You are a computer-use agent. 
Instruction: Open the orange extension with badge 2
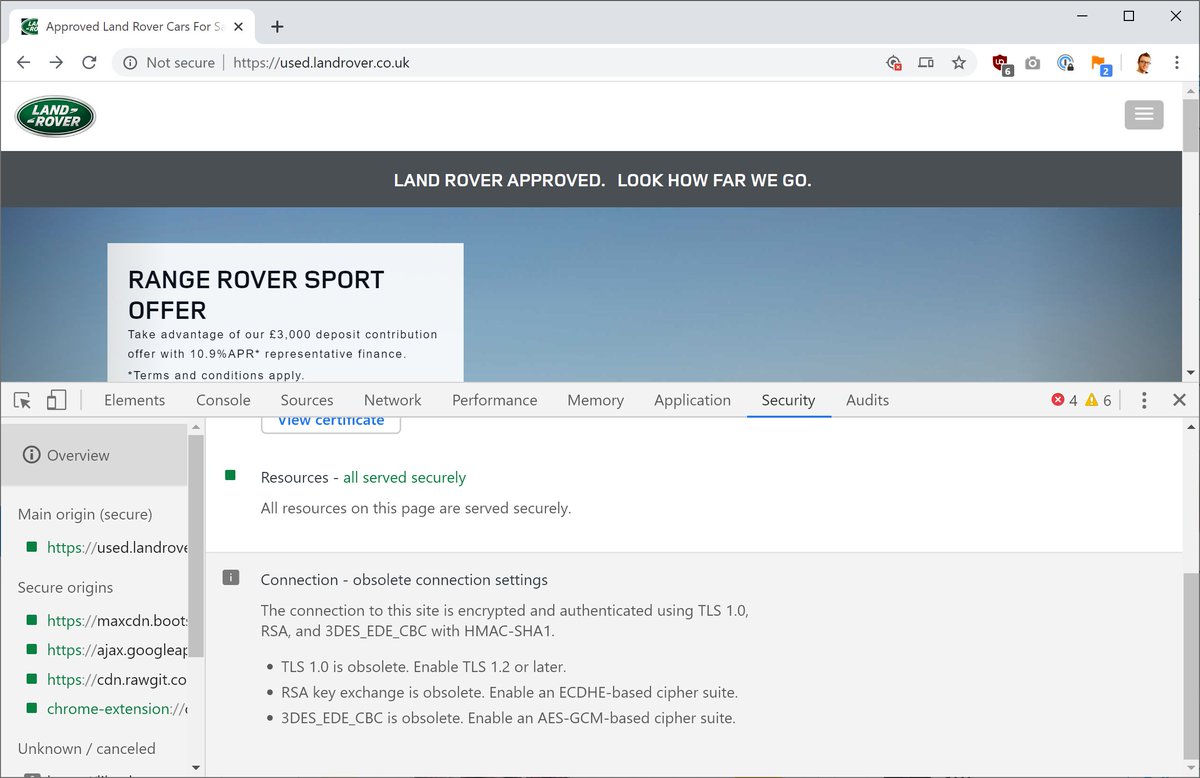tap(1100, 64)
